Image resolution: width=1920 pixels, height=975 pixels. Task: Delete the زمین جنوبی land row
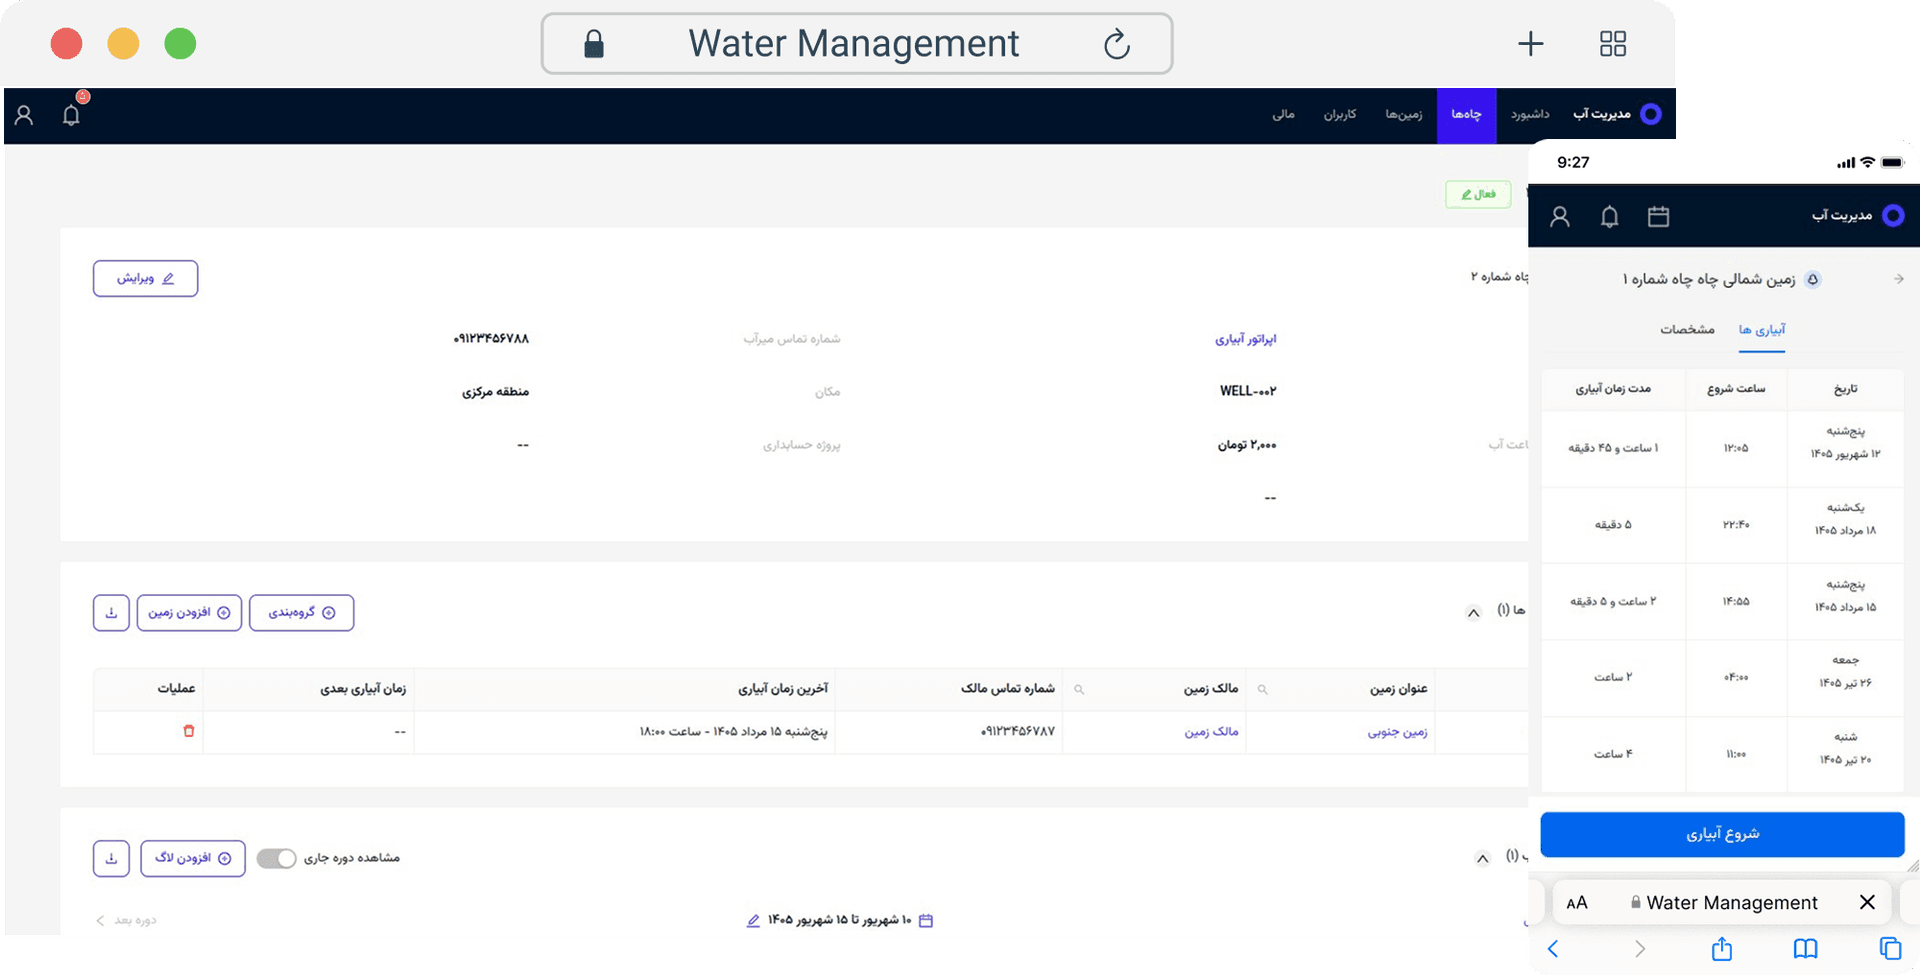tap(188, 731)
